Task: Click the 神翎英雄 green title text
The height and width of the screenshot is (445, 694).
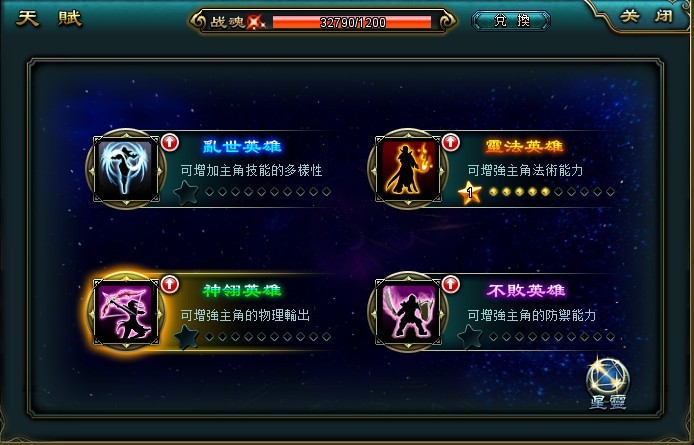Action: click(242, 290)
